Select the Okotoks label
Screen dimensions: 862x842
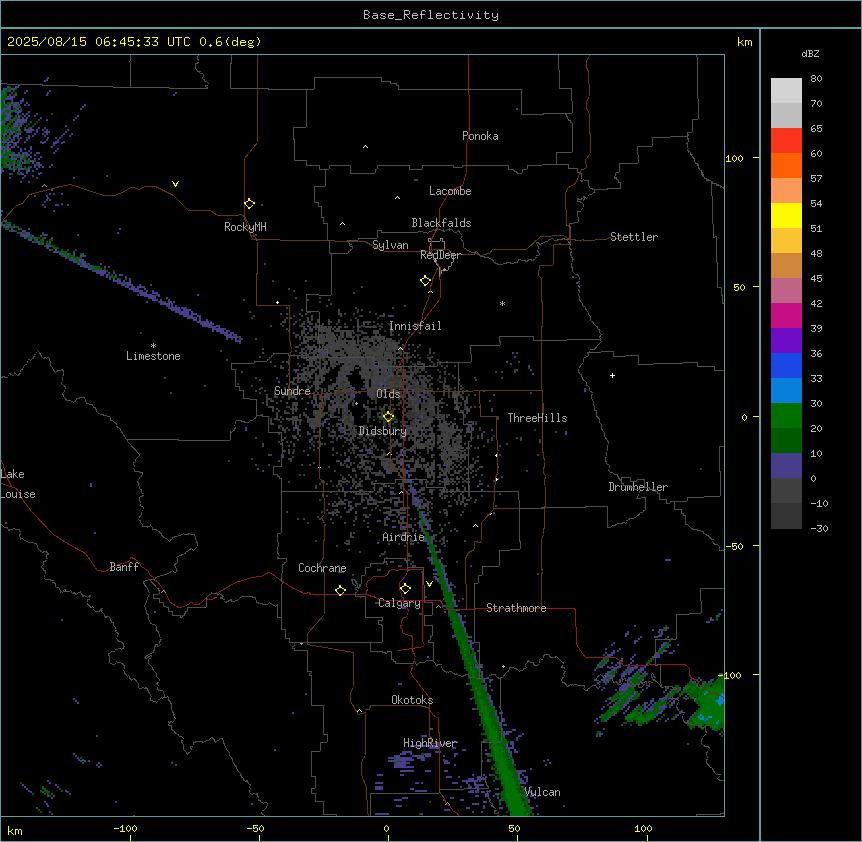tap(412, 700)
